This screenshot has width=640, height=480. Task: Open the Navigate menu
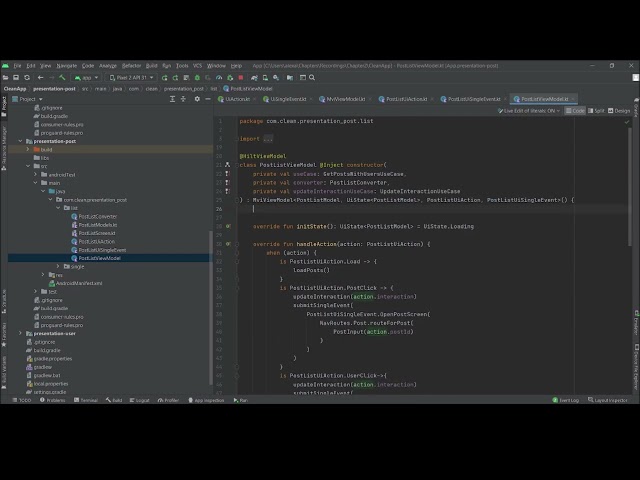[x=67, y=66]
